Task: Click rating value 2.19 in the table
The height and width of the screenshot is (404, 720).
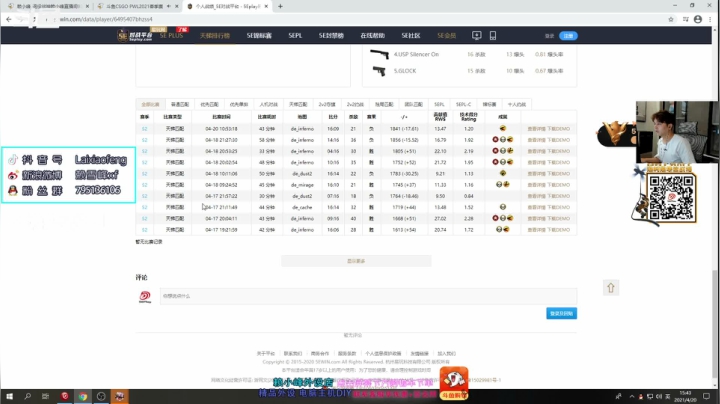Action: click(468, 151)
